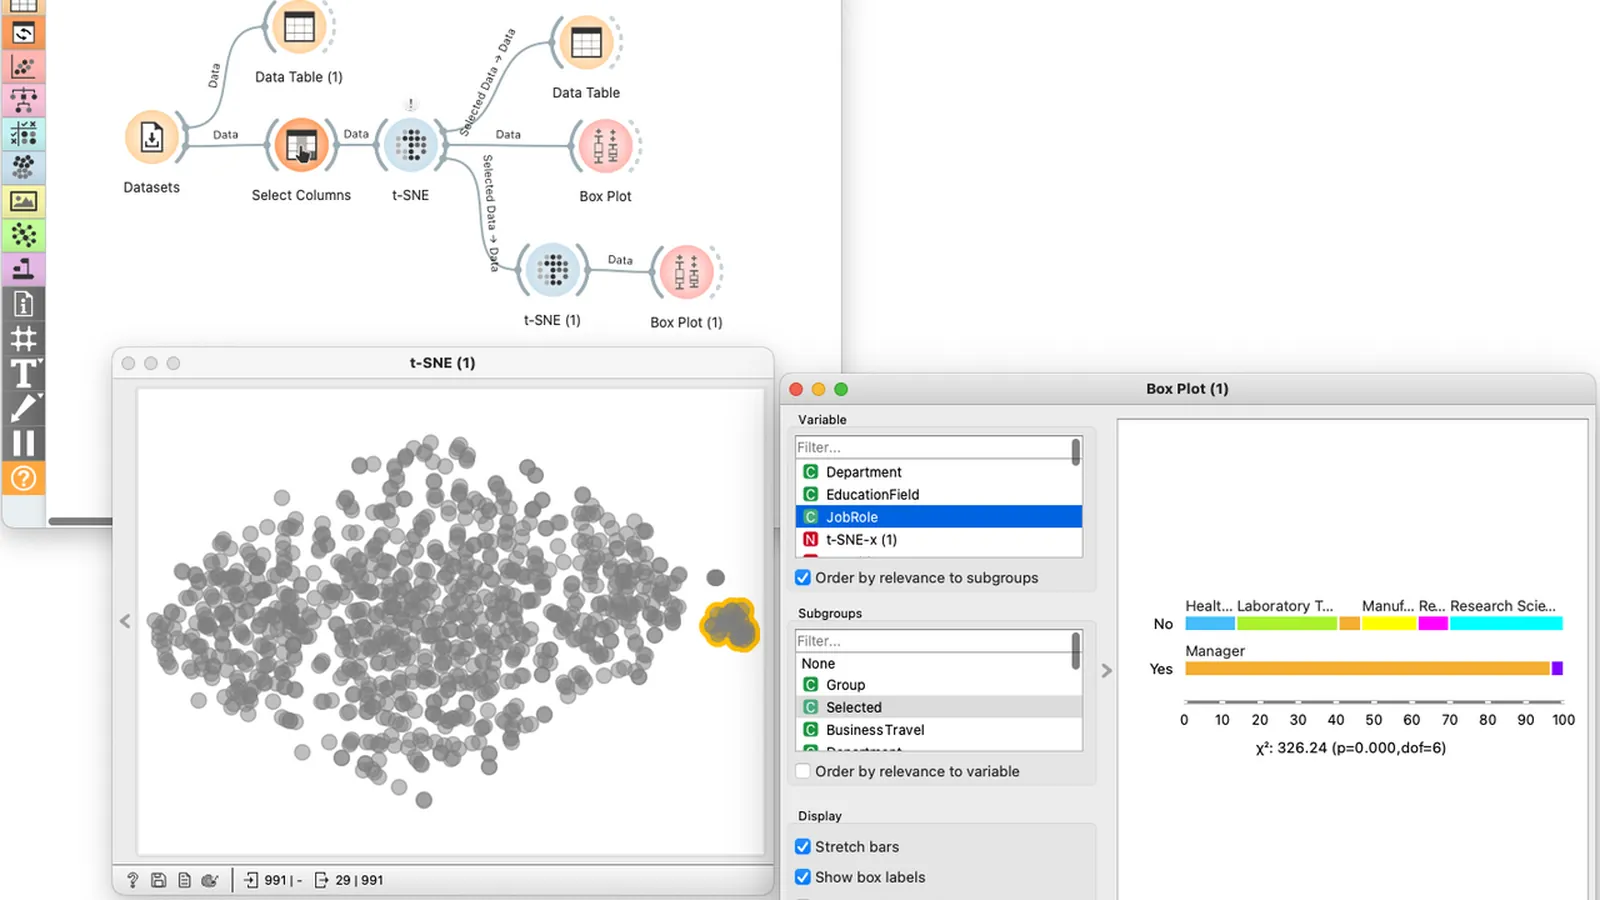The width and height of the screenshot is (1600, 900).
Task: Click the Subgroups filter field
Action: [932, 641]
